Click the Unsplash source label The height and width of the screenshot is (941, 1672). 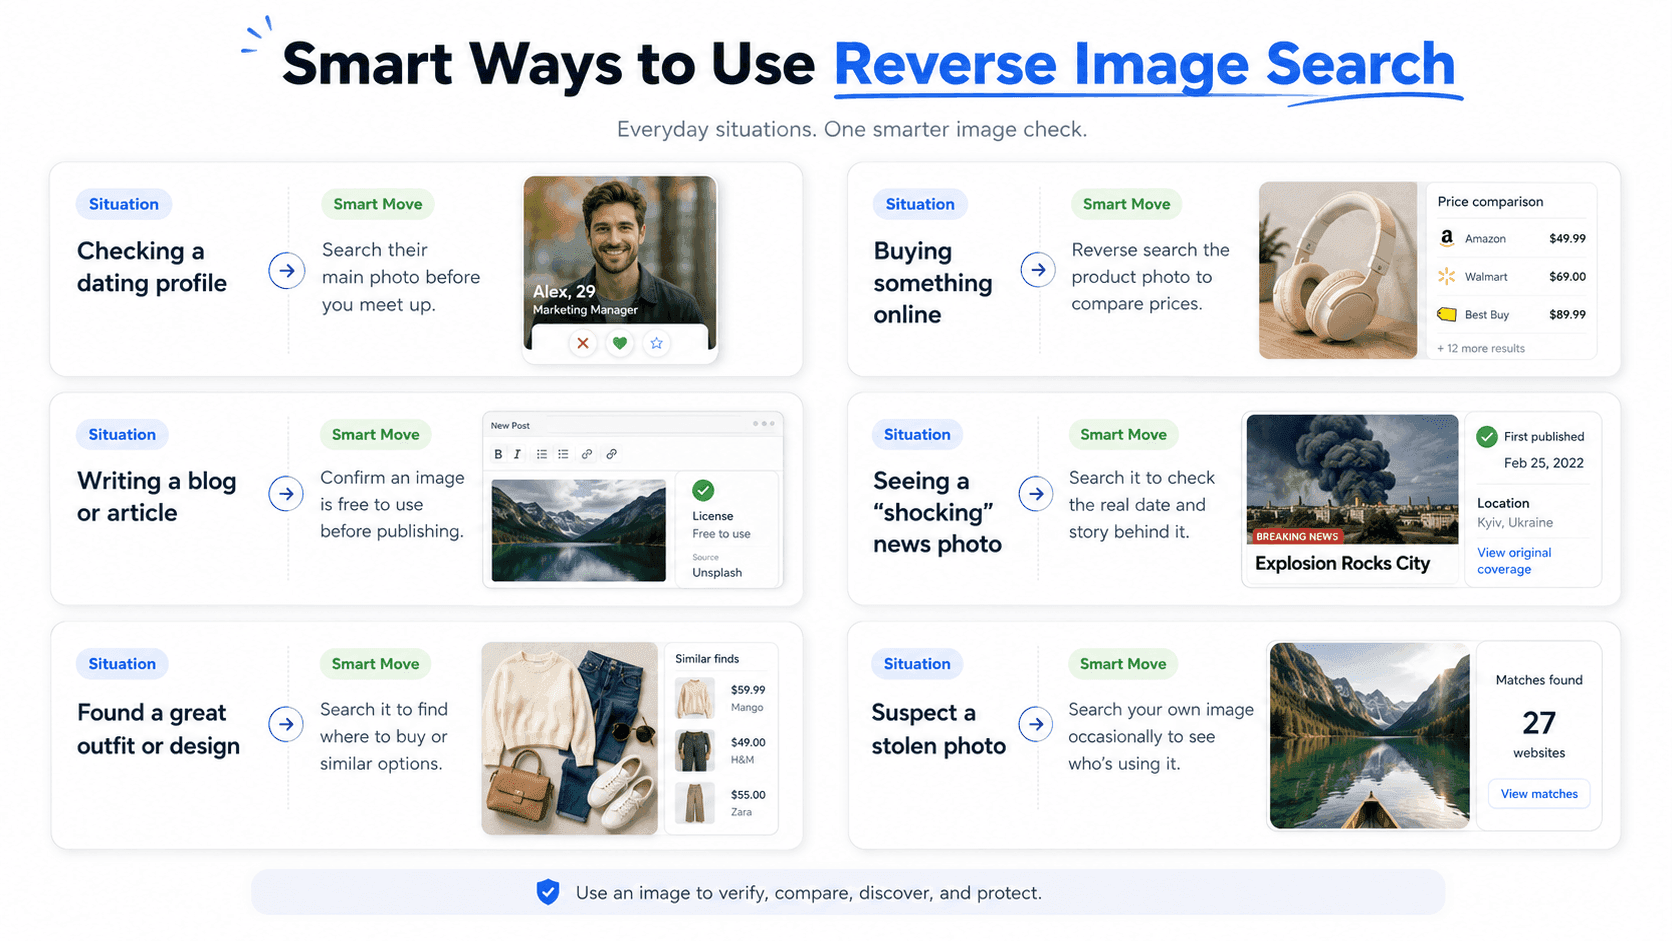717,572
